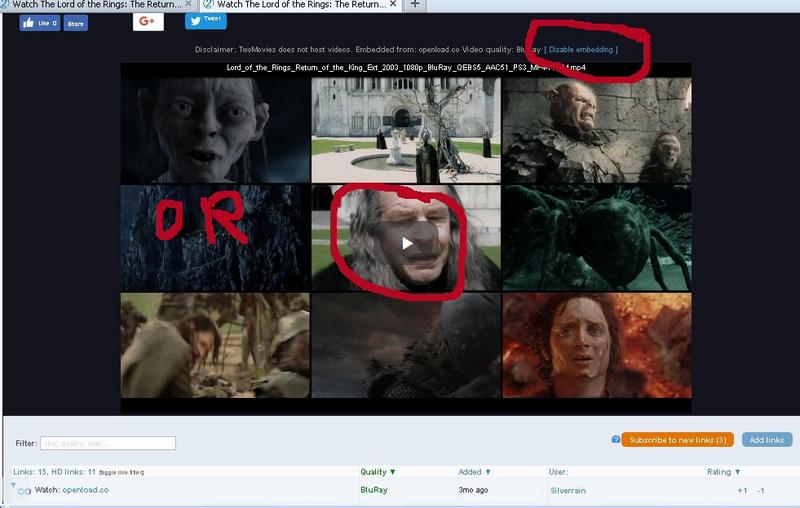
Task: Click the Twitter Tweet button
Action: point(206,21)
